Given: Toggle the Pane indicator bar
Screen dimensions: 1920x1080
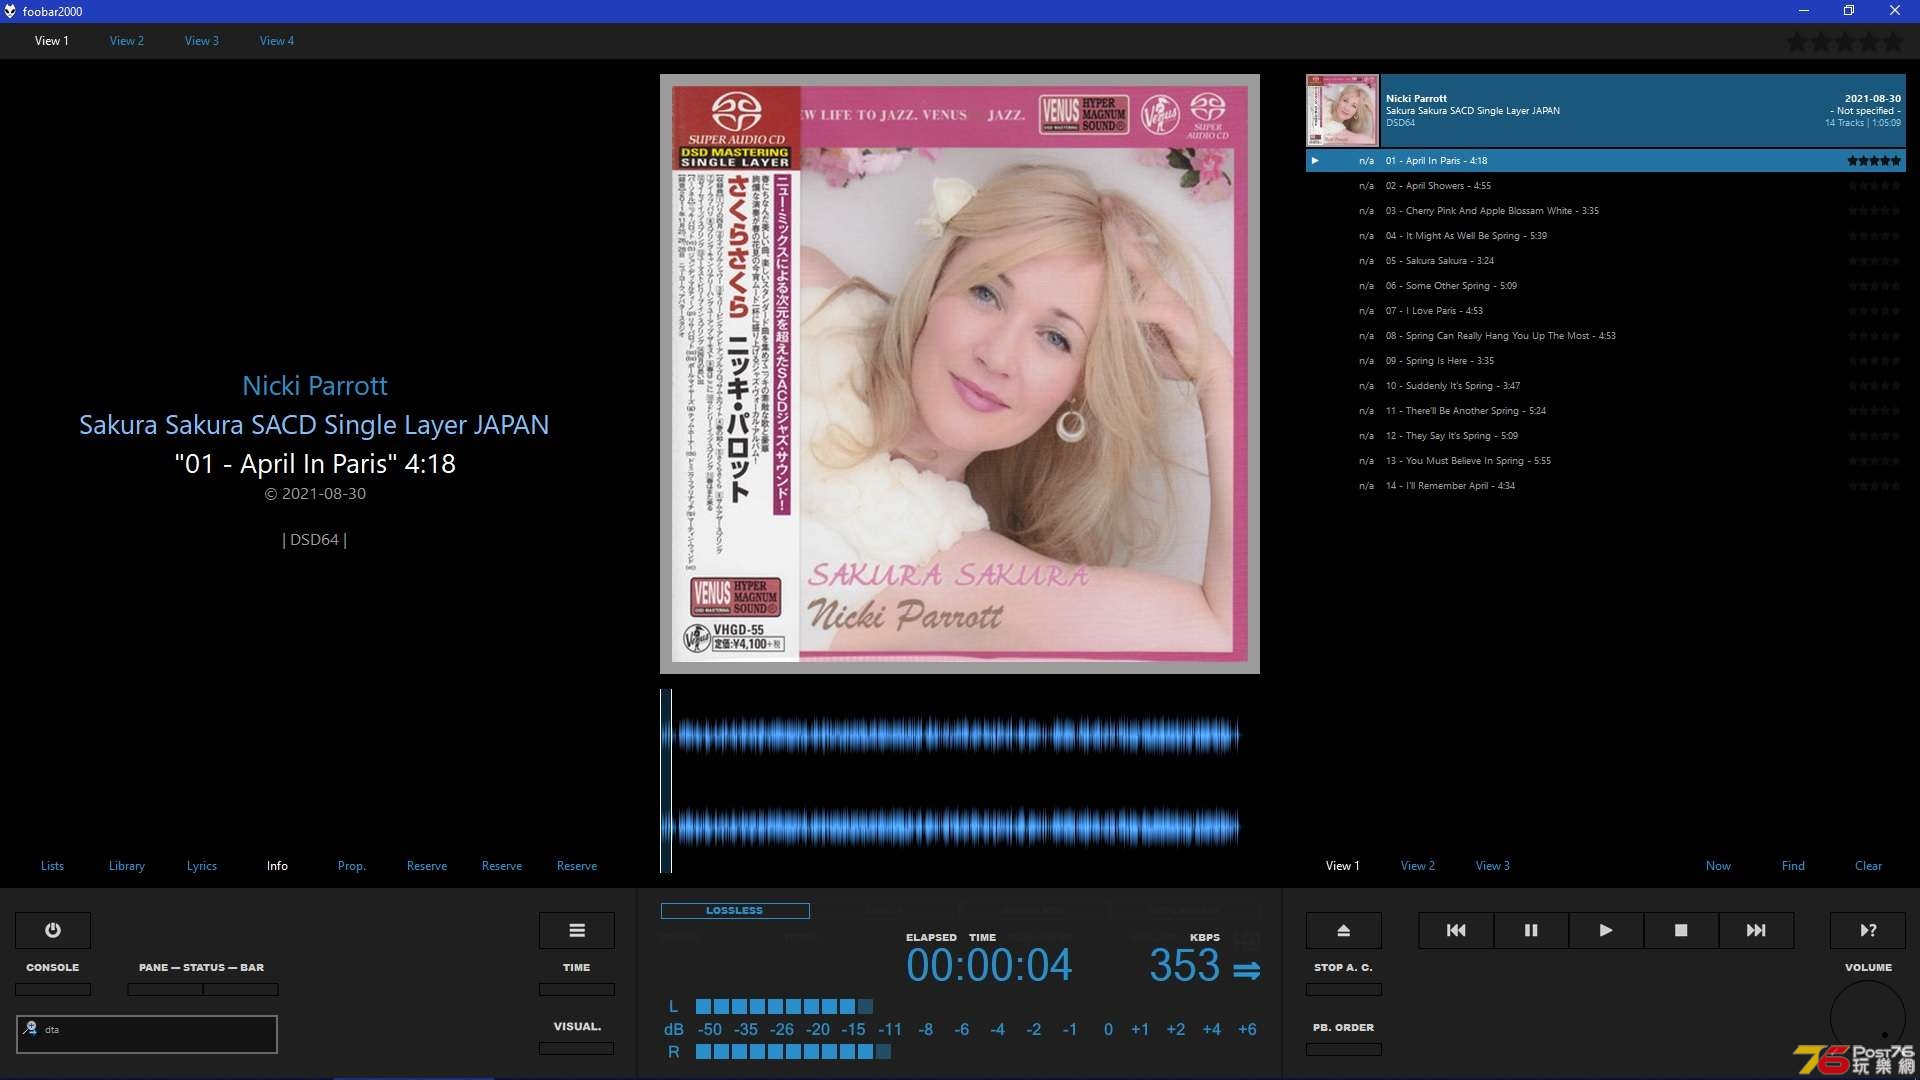Looking at the screenshot, I should click(165, 989).
